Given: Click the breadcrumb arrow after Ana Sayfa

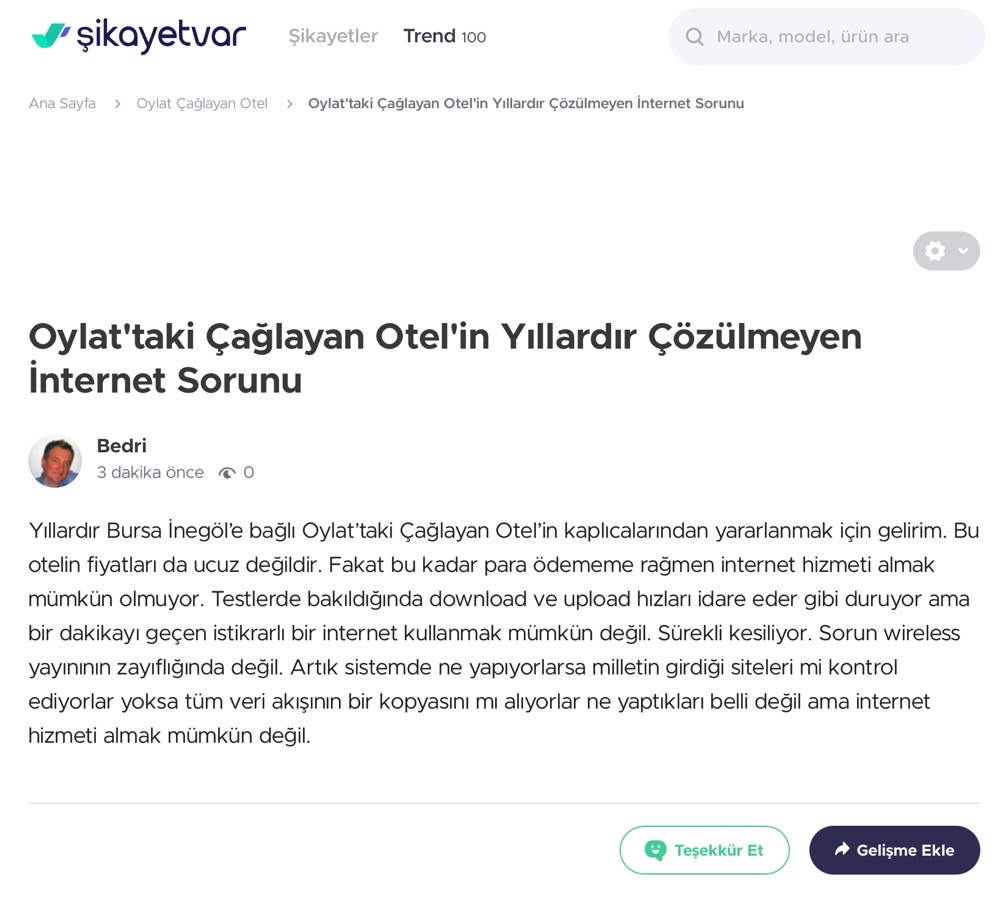Looking at the screenshot, I should pyautogui.click(x=117, y=104).
